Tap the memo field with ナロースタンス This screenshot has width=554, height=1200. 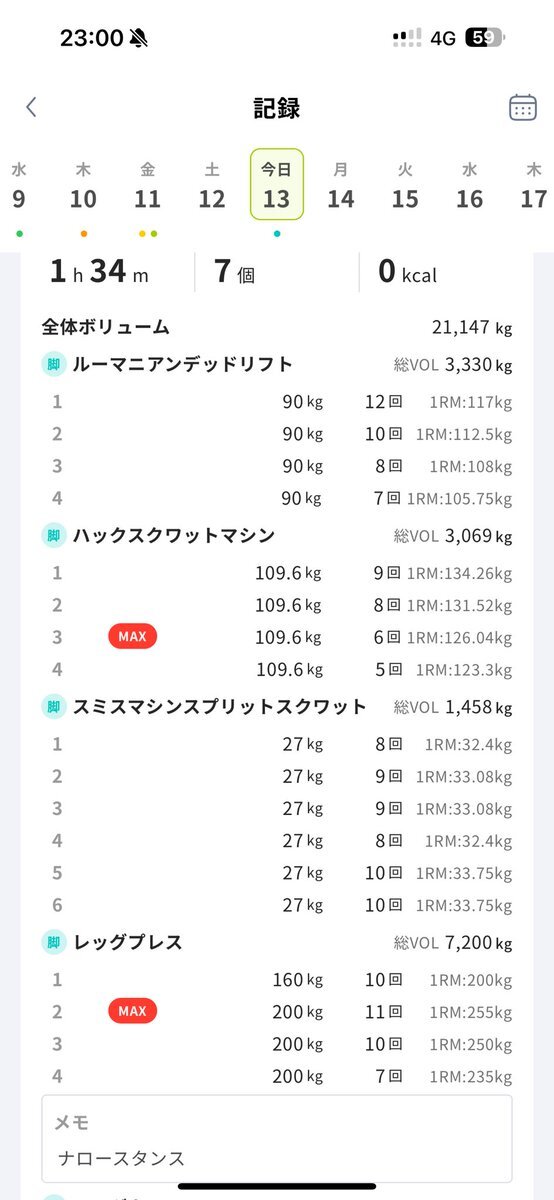(277, 1139)
